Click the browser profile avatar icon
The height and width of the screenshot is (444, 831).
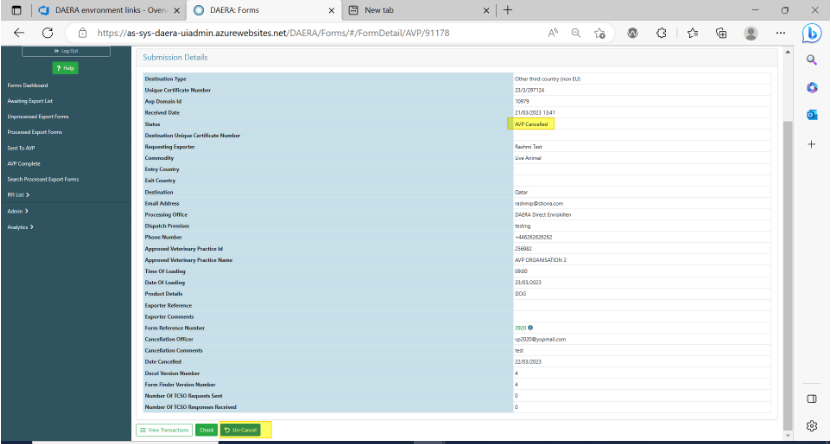[749, 33]
